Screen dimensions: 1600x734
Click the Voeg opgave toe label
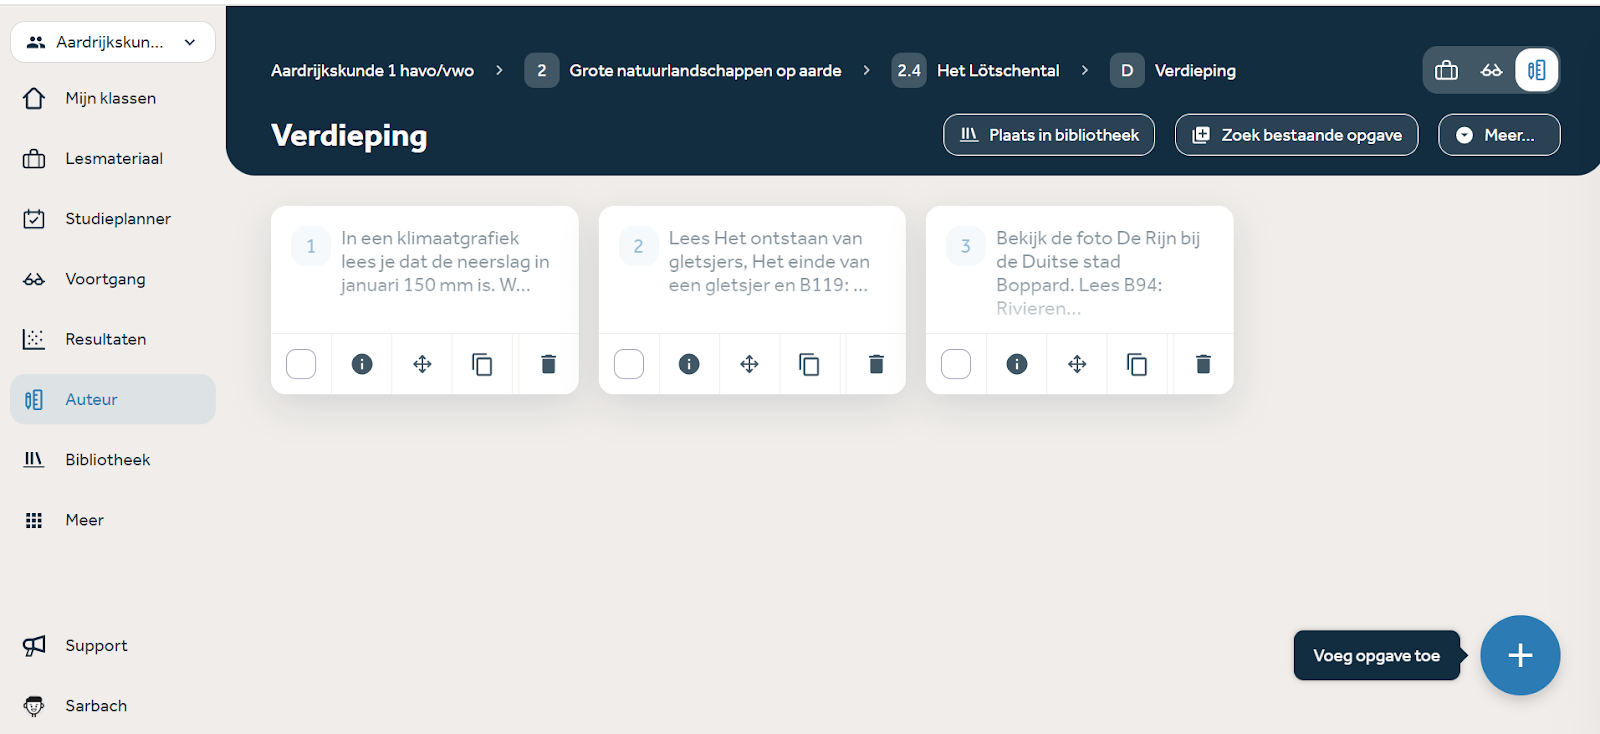(1377, 655)
